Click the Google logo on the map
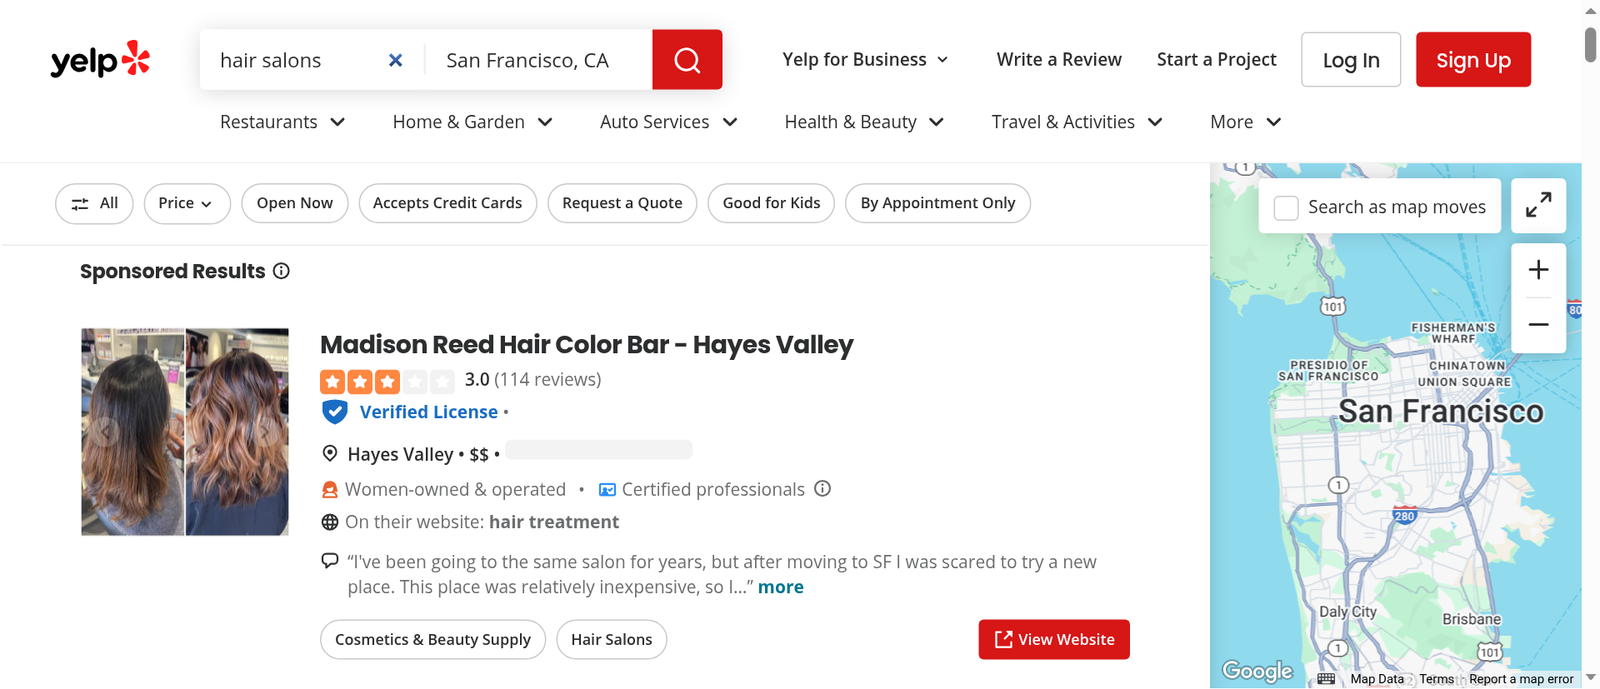 1257,671
